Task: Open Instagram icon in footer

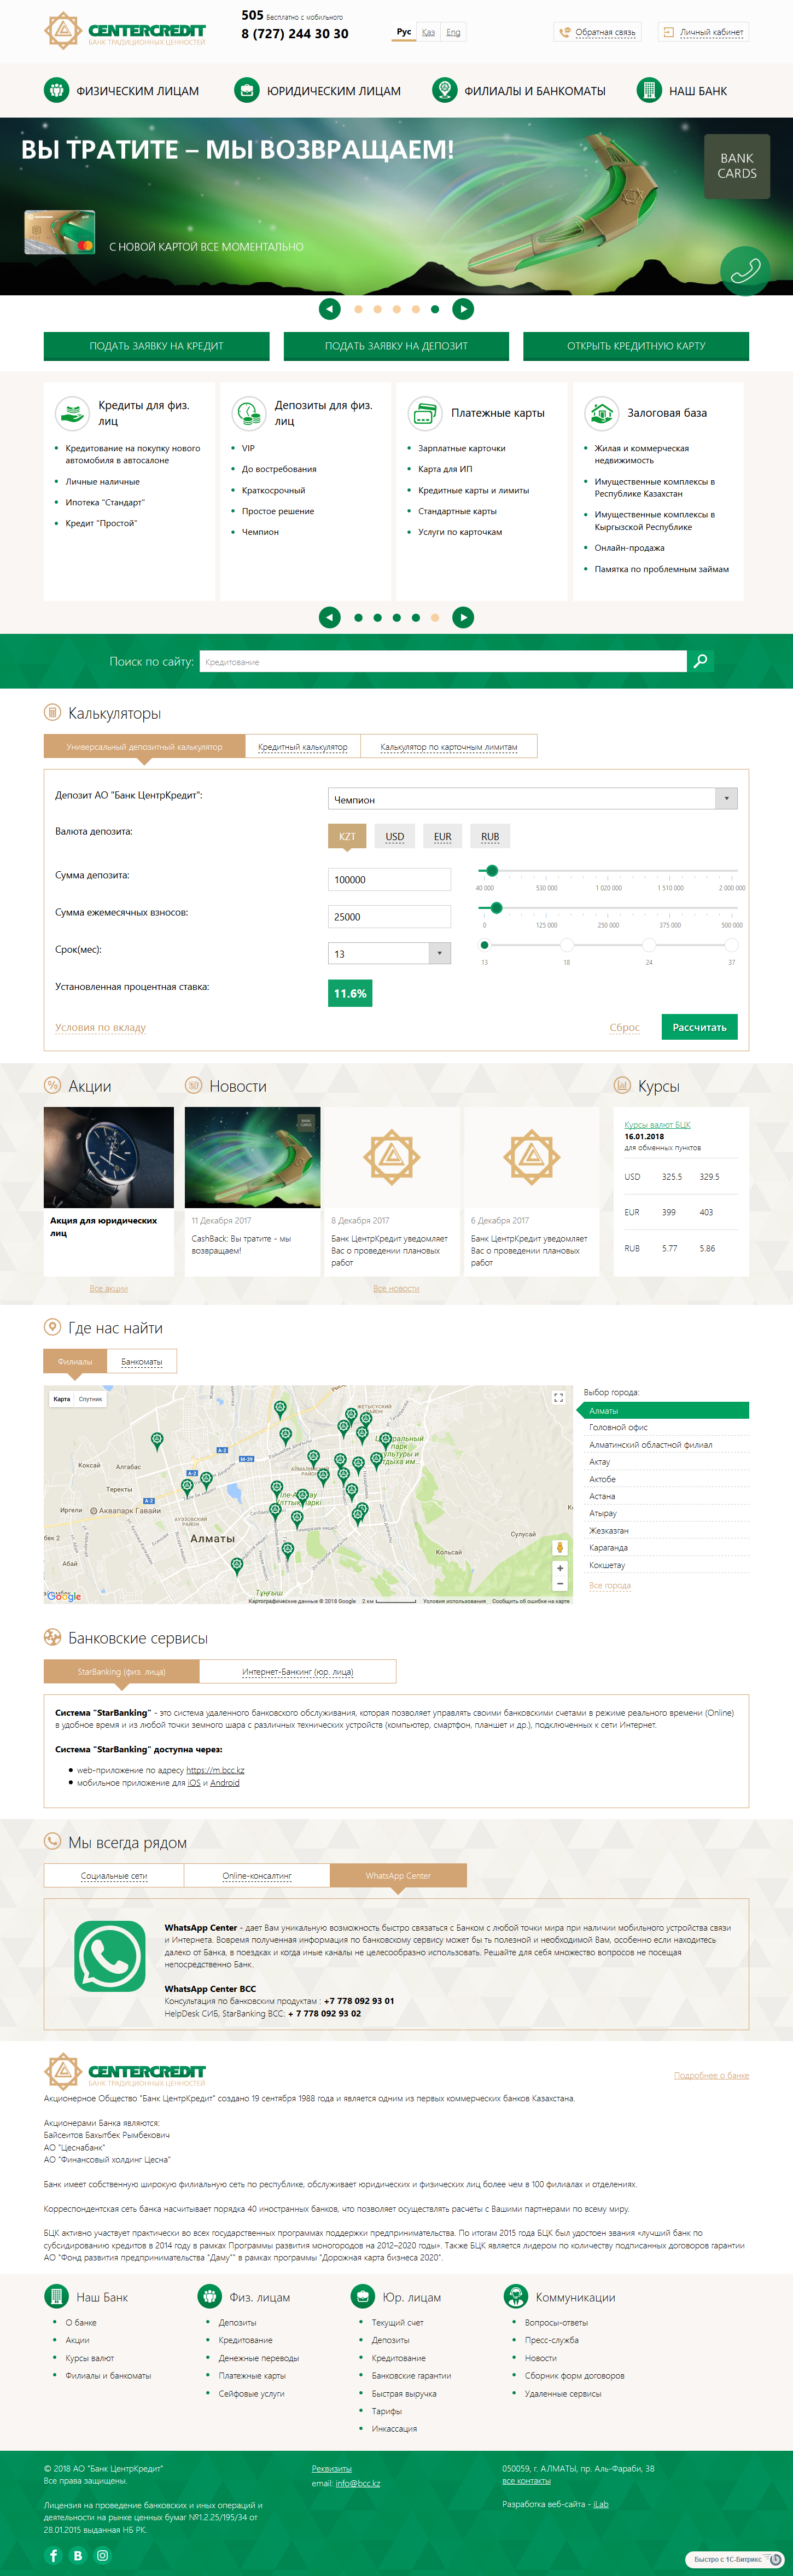Action: 102,2555
